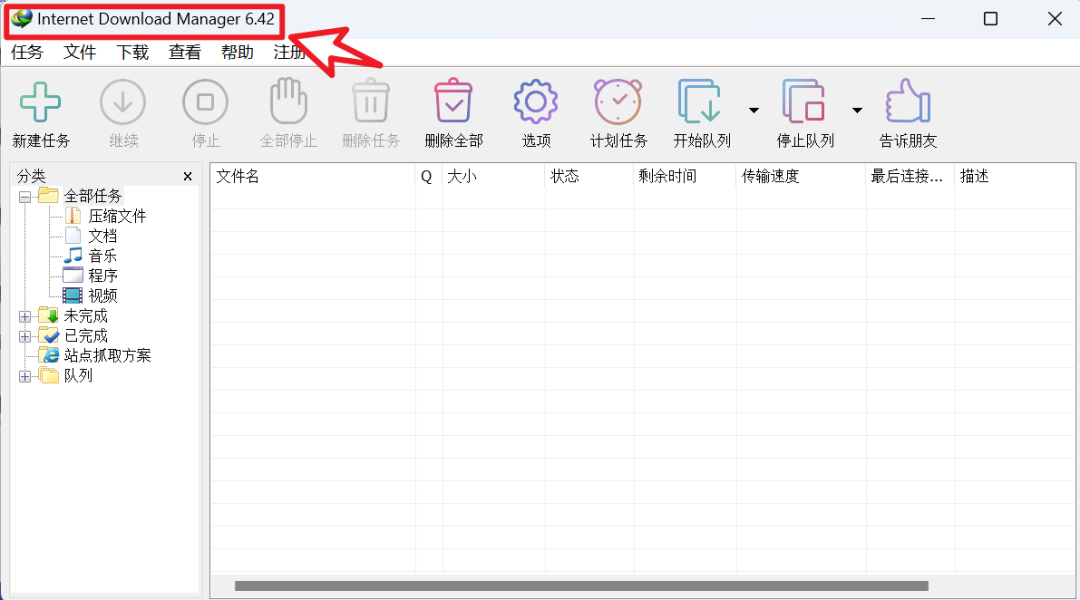Click the IDM app icon in title bar
Image resolution: width=1080 pixels, height=600 pixels.
(x=21, y=19)
